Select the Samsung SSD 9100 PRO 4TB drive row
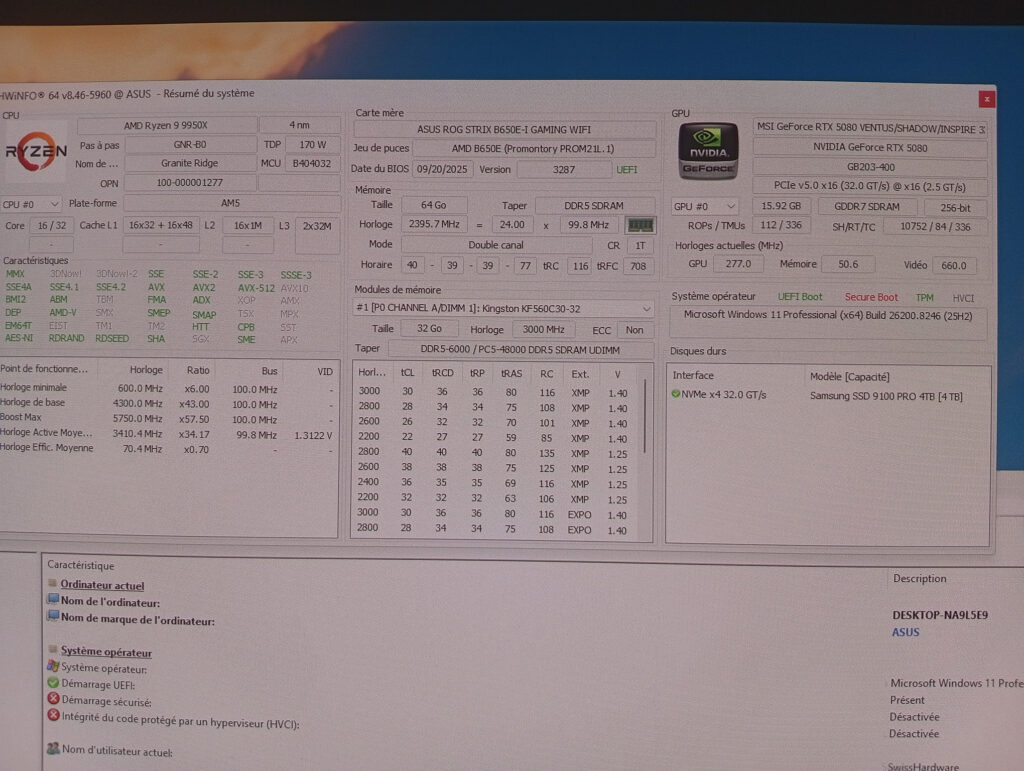Viewport: 1024px width, 771px height. (x=828, y=396)
